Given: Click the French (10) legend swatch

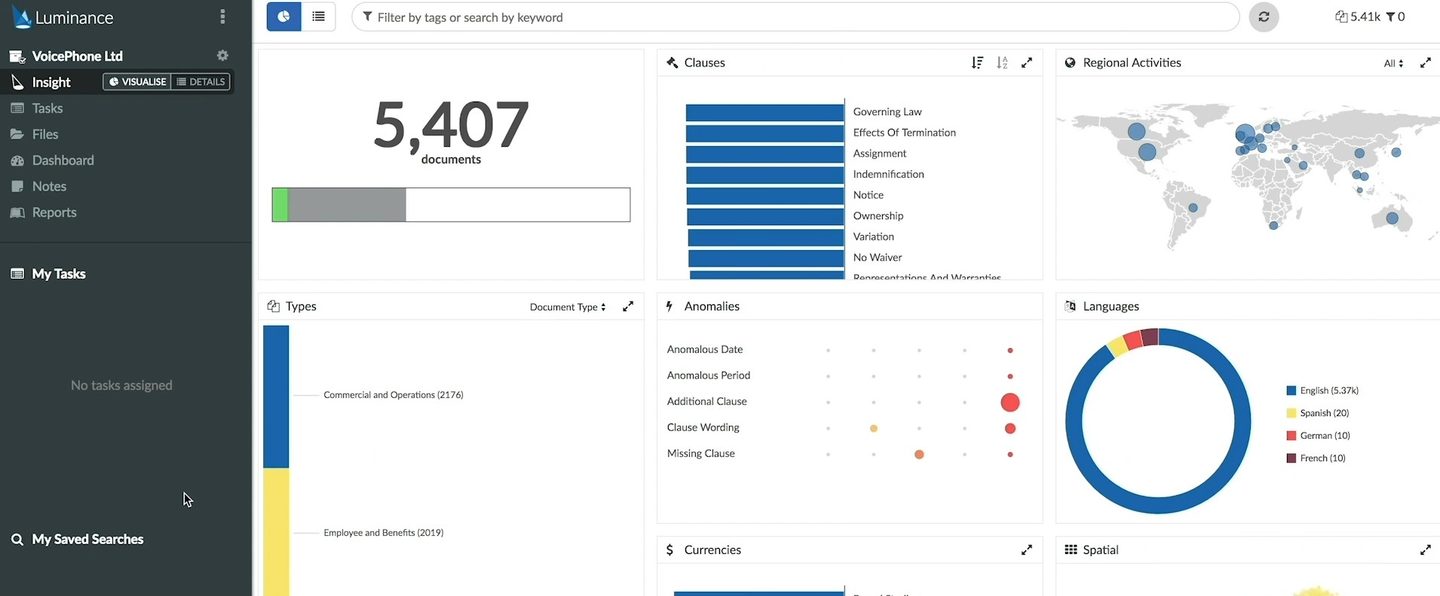Looking at the screenshot, I should pyautogui.click(x=1291, y=458).
